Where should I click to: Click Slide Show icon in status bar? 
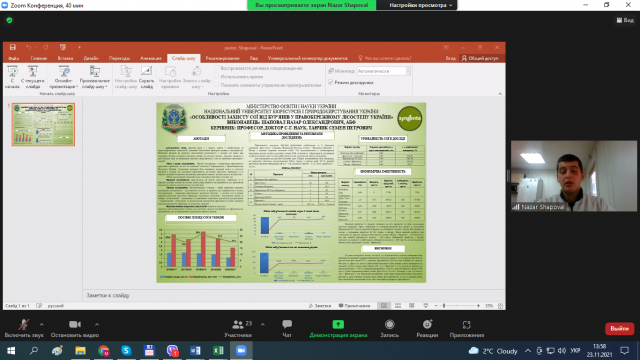tap(425, 305)
